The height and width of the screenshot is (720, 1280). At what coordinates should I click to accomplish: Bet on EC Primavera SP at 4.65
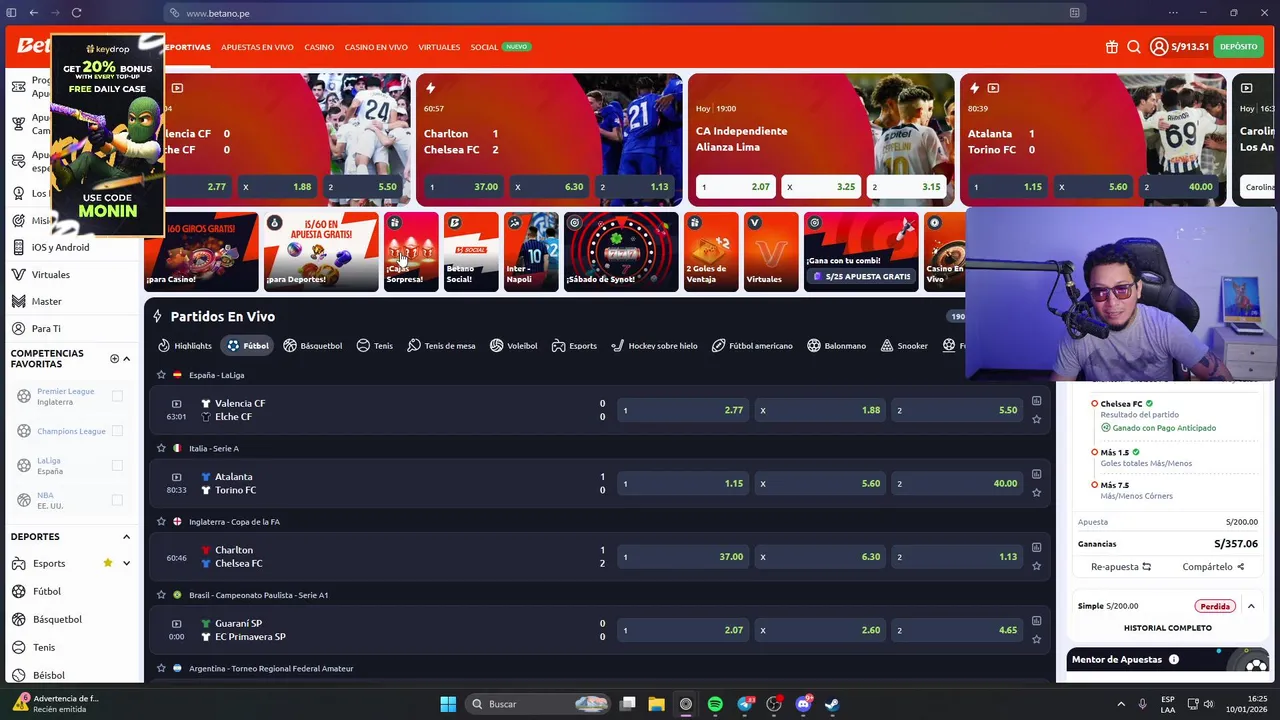click(x=956, y=630)
